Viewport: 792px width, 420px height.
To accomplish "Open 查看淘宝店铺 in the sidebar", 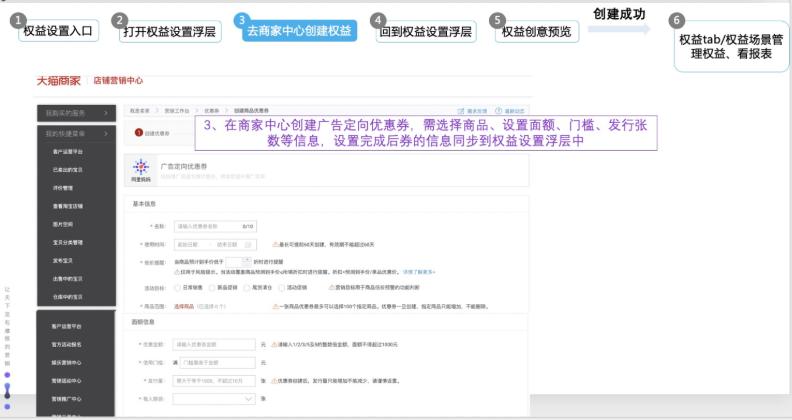I will [x=68, y=206].
